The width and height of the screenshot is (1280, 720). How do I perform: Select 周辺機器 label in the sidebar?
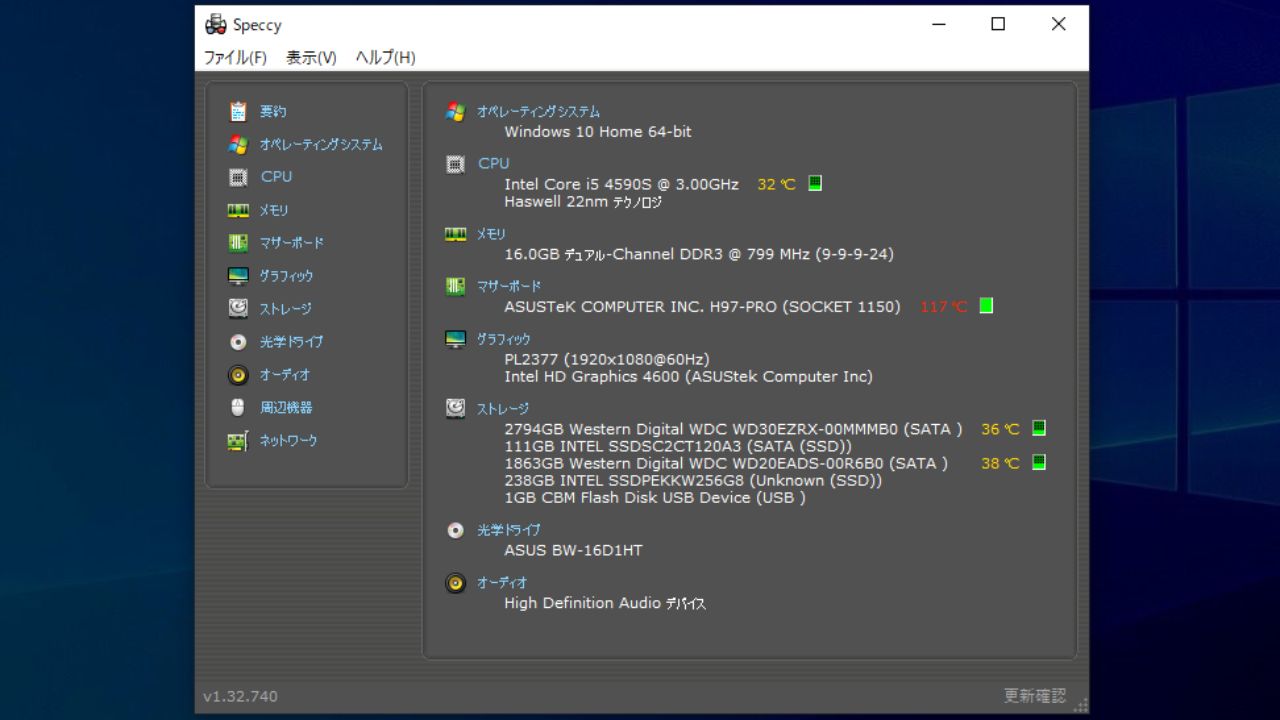[x=286, y=408]
